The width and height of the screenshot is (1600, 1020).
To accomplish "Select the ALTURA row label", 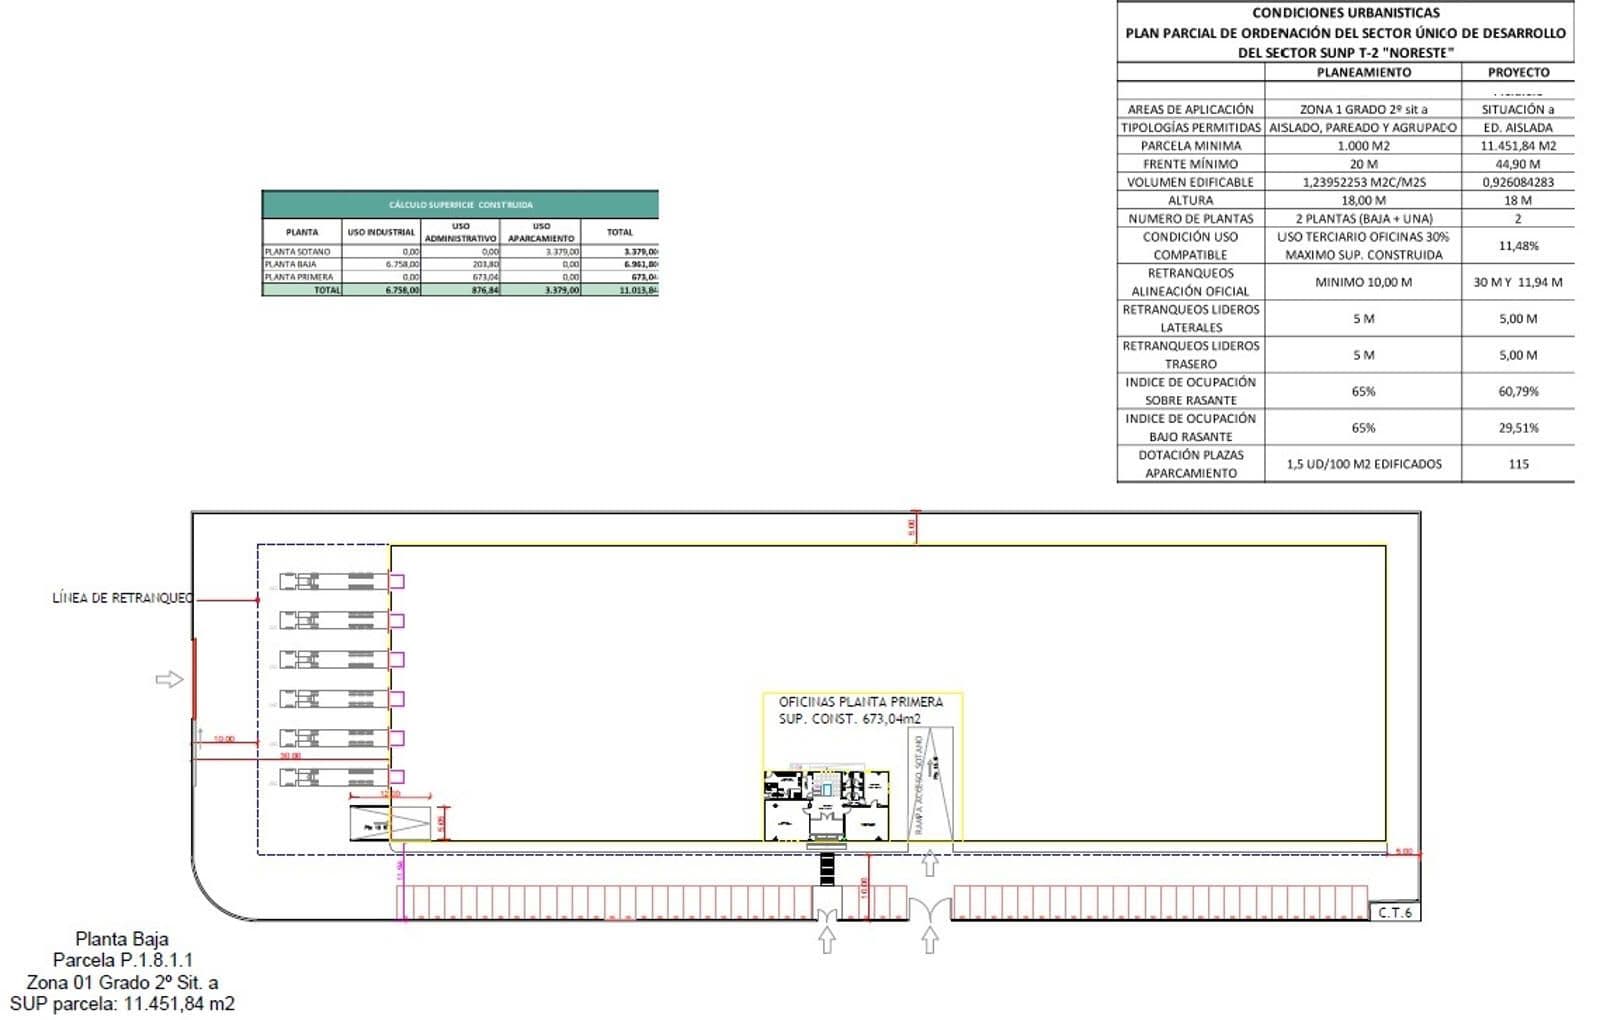I will tap(1190, 200).
